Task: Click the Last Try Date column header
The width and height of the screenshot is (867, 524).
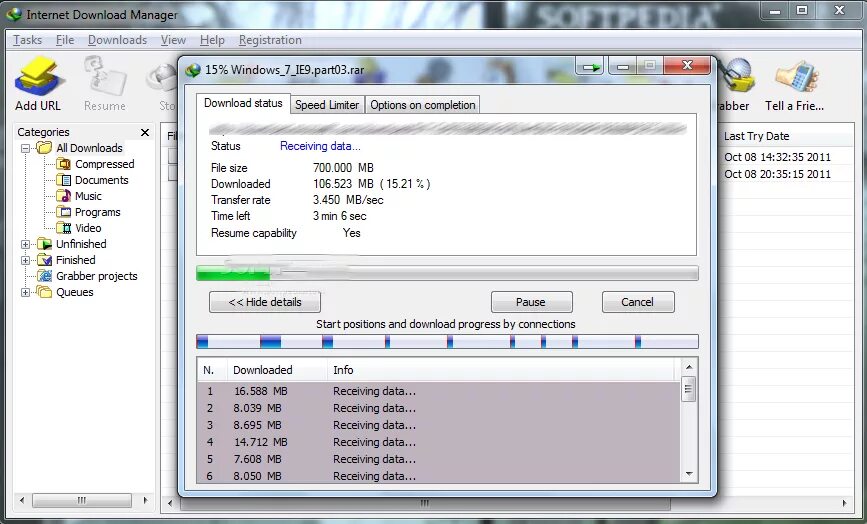Action: (785, 136)
